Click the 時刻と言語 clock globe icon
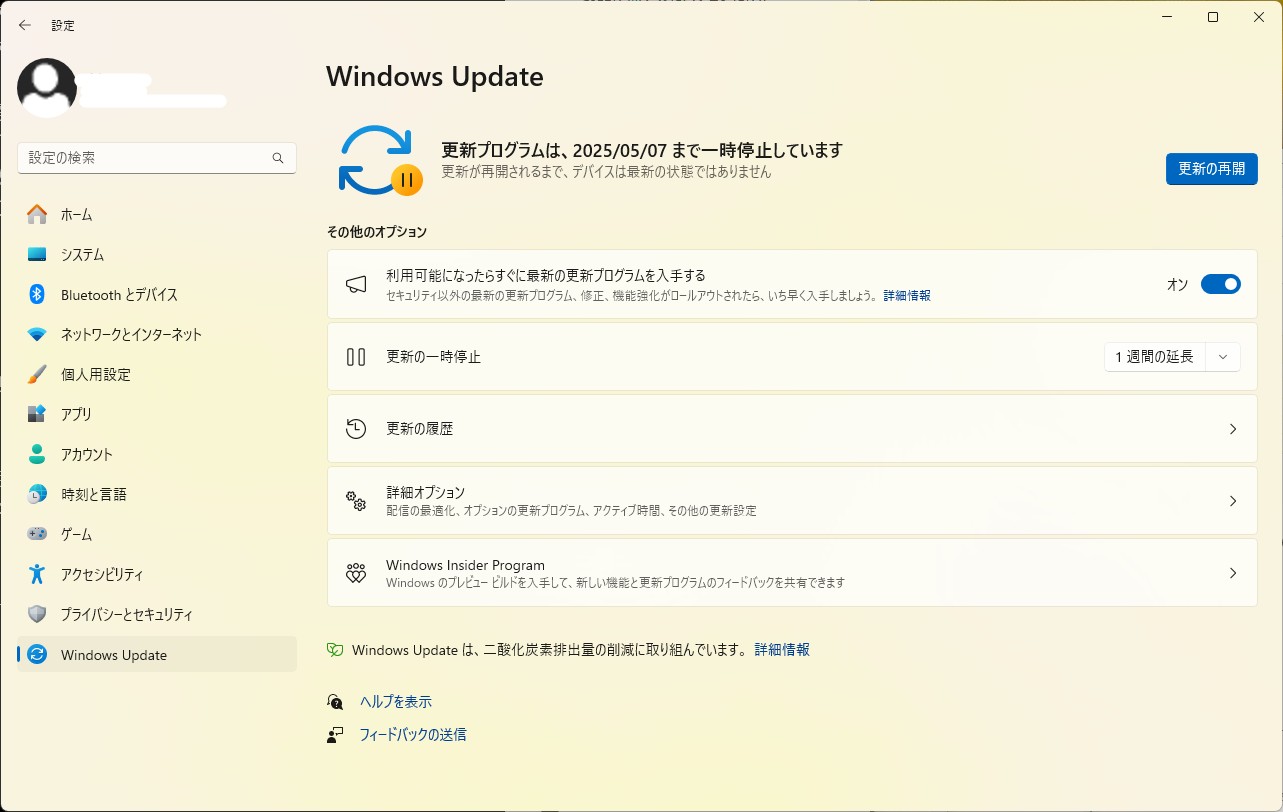This screenshot has width=1283, height=812. (37, 494)
